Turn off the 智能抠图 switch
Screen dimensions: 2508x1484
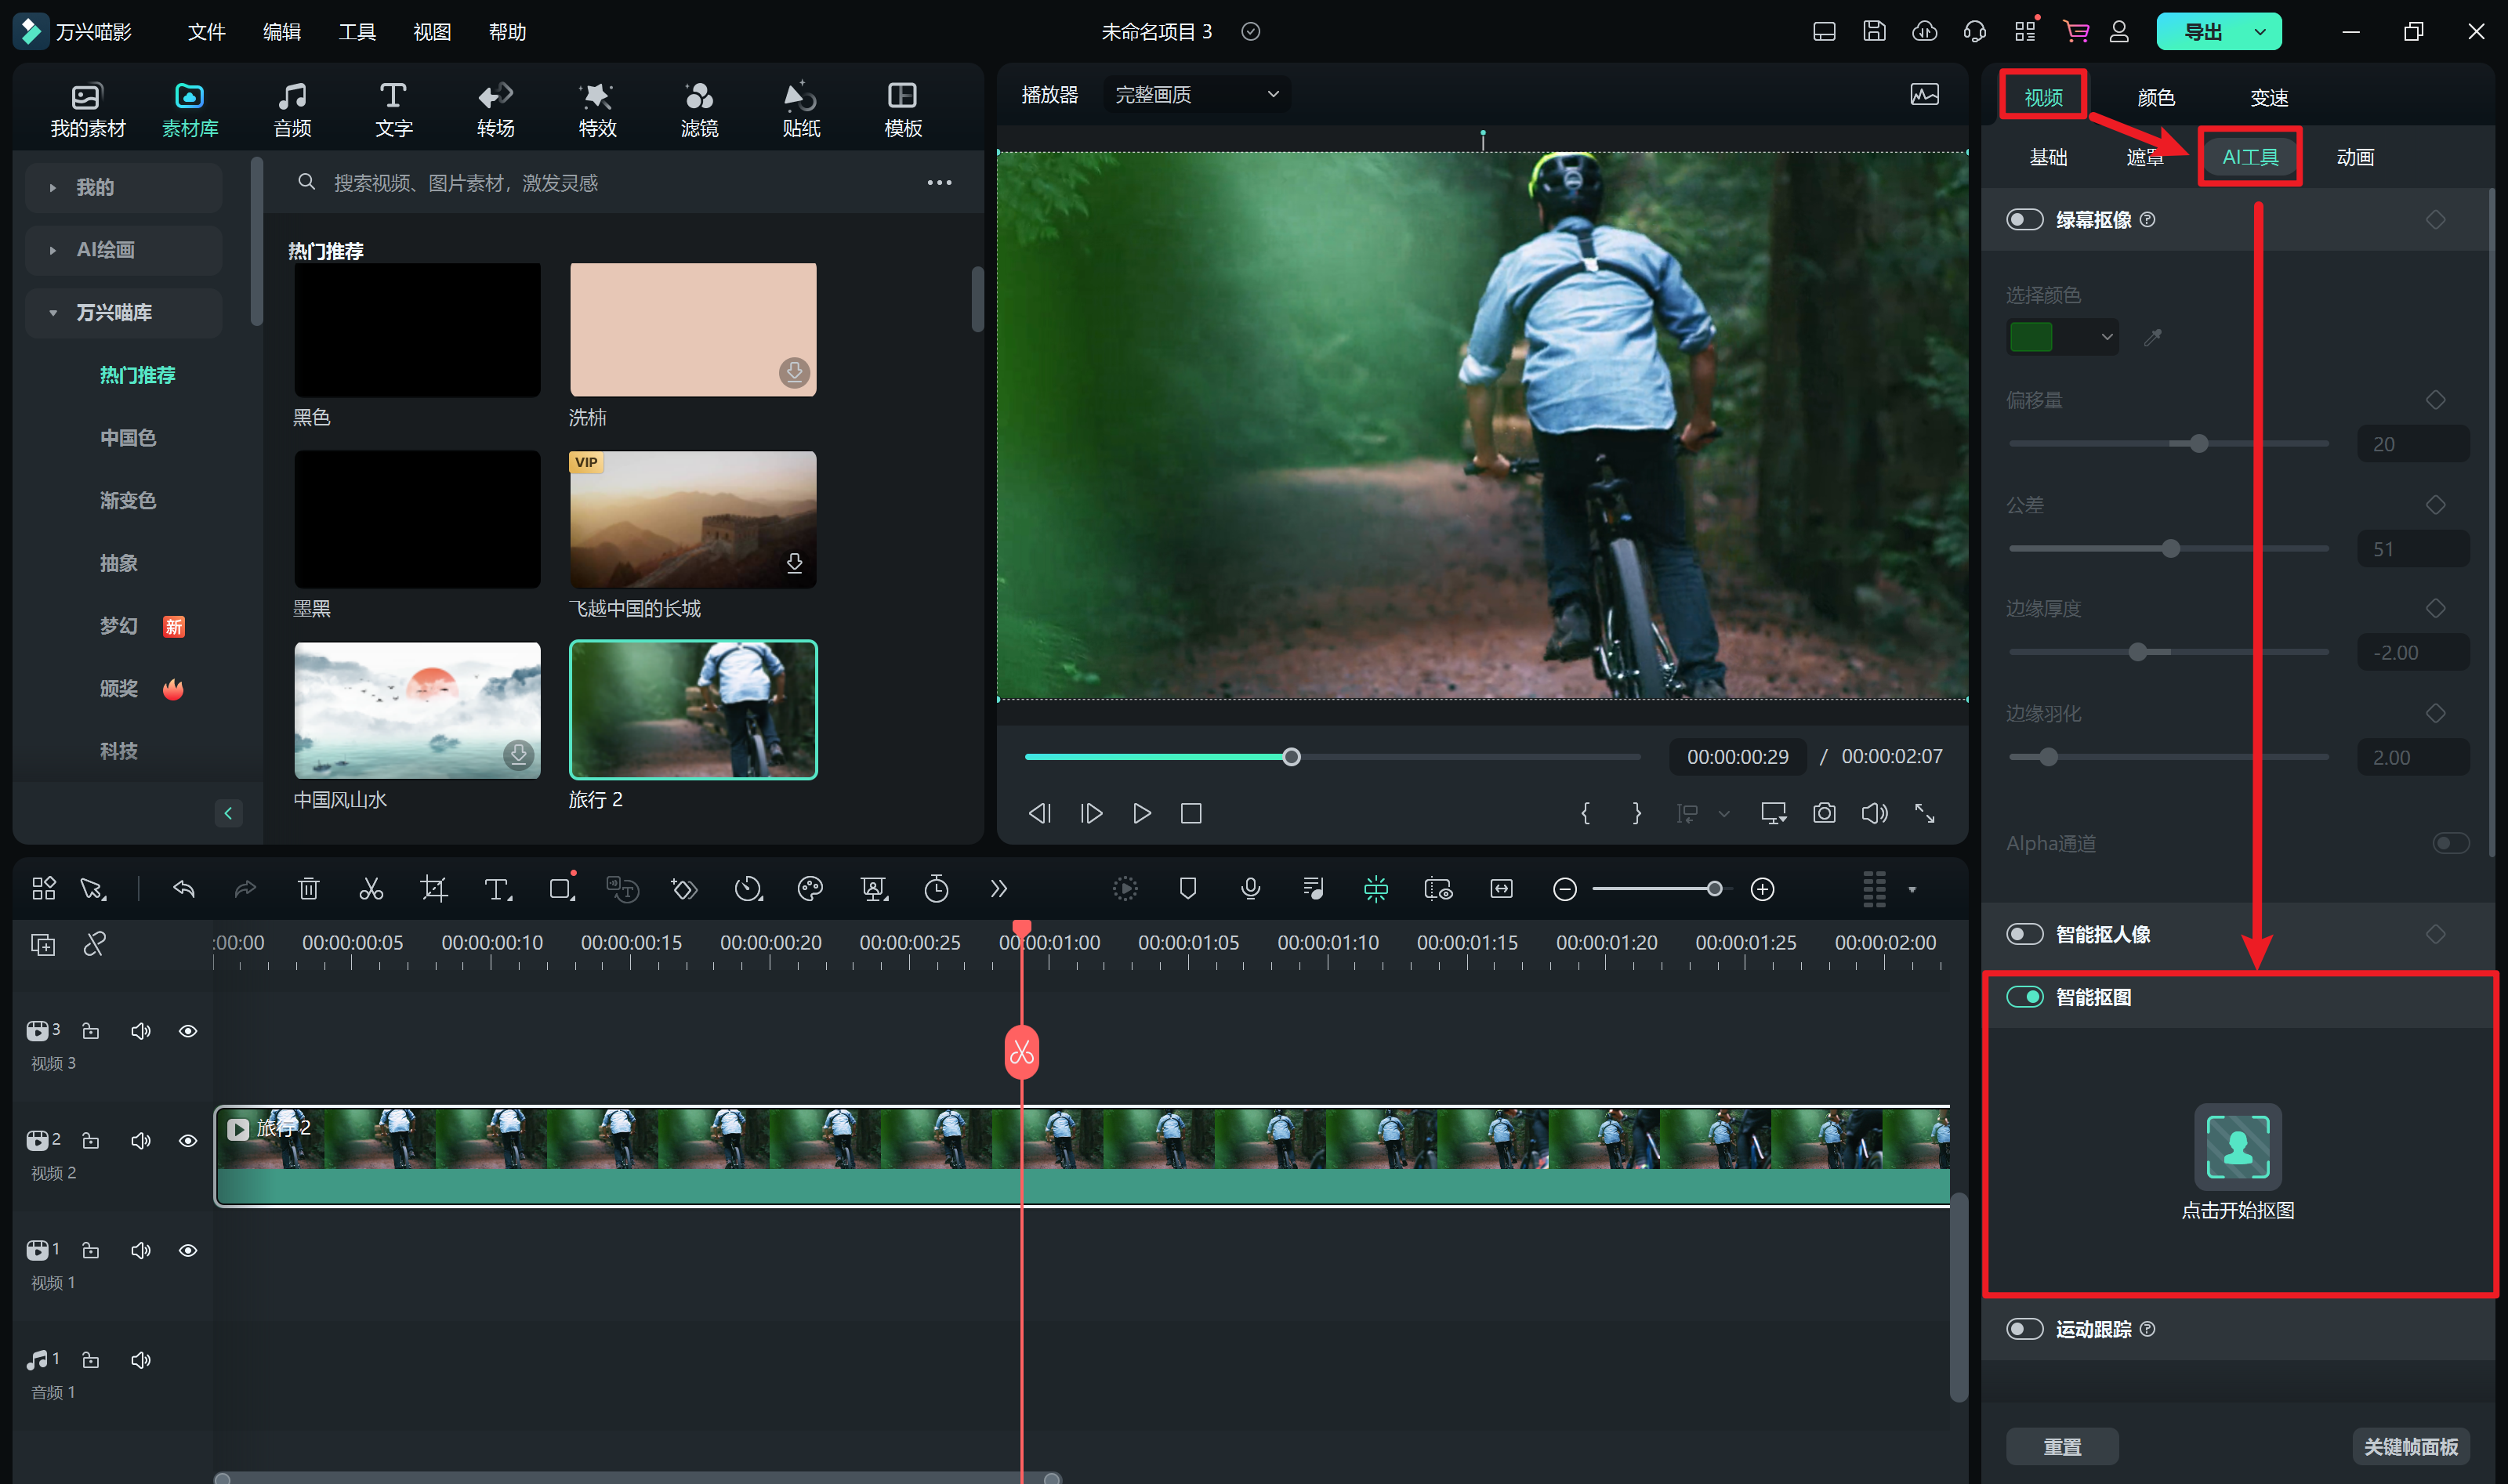tap(2025, 997)
